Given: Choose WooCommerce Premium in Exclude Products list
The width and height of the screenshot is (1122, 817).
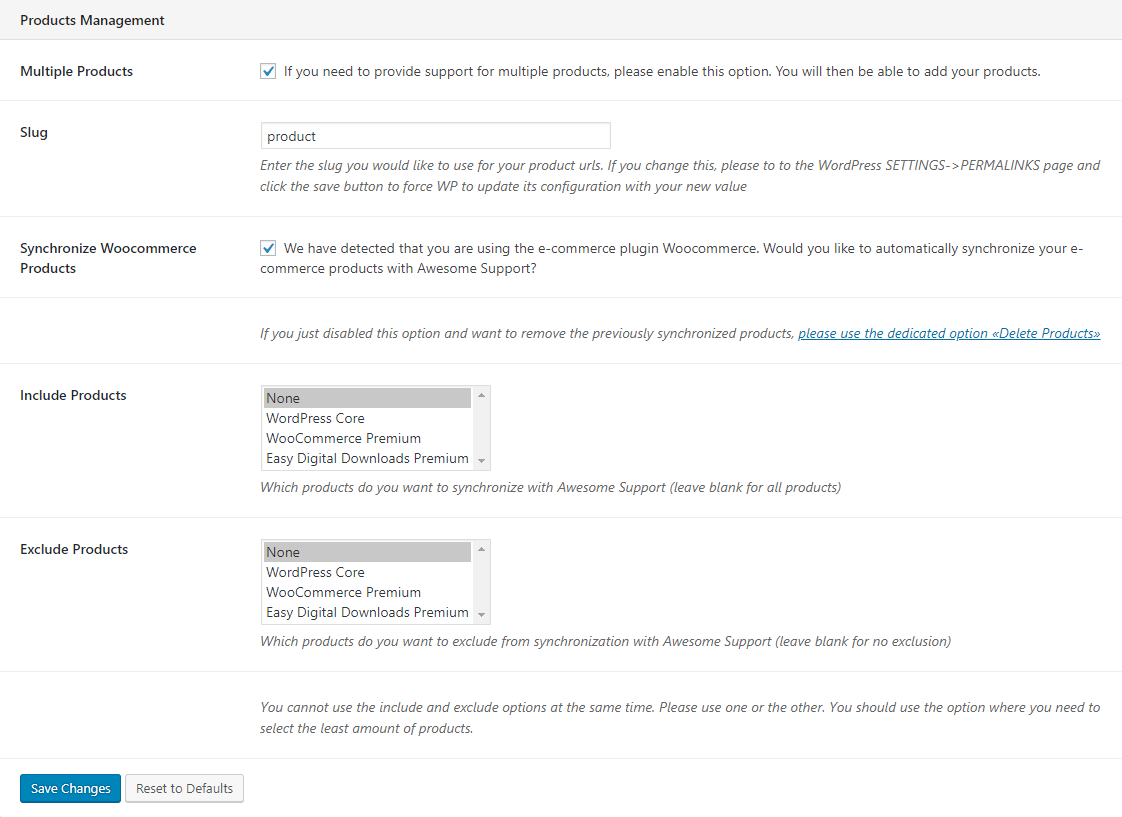Looking at the screenshot, I should pos(367,592).
